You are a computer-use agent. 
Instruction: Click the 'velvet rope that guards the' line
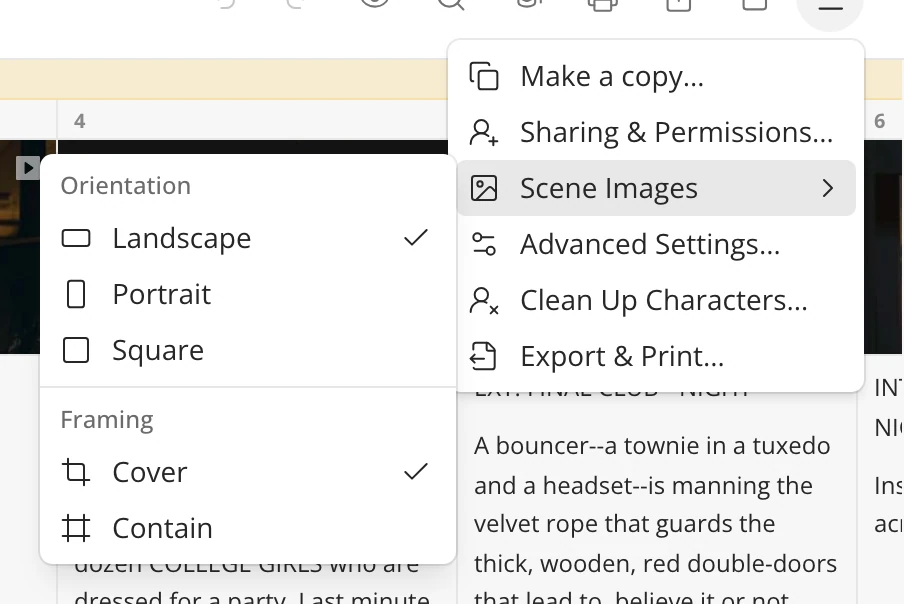tap(624, 524)
